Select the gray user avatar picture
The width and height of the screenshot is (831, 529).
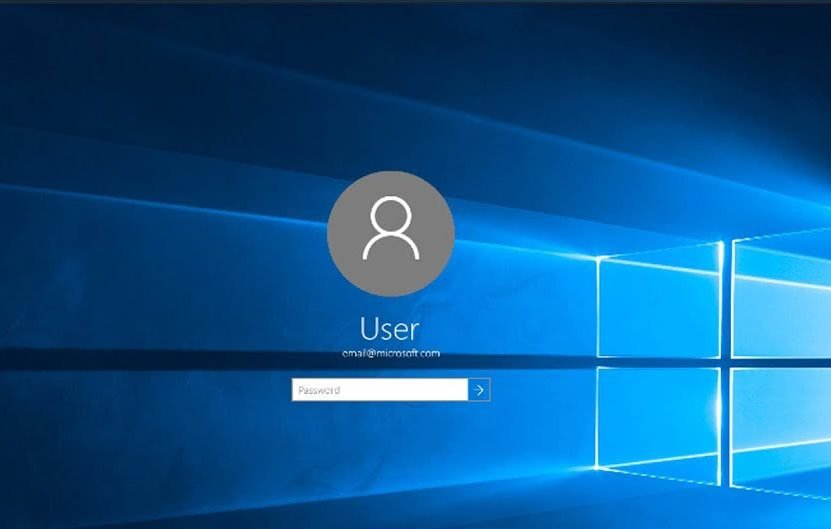pyautogui.click(x=391, y=234)
